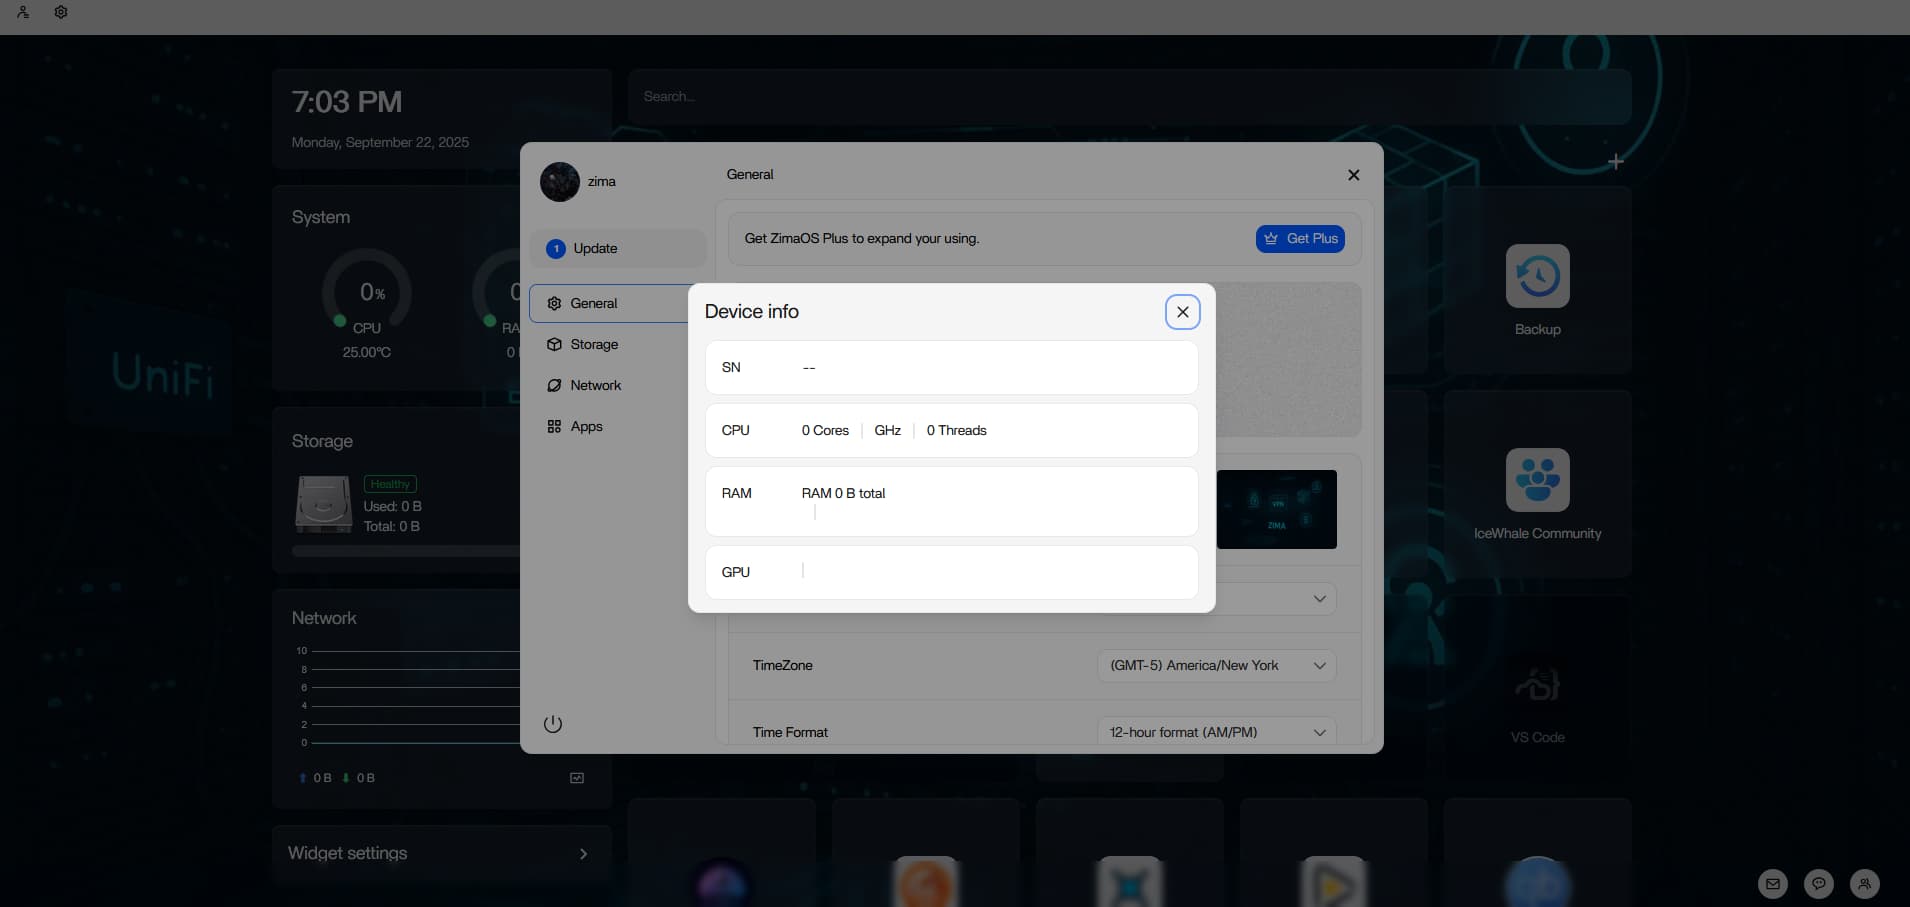Click the zima user avatar
The image size is (1910, 907).
pyautogui.click(x=560, y=182)
